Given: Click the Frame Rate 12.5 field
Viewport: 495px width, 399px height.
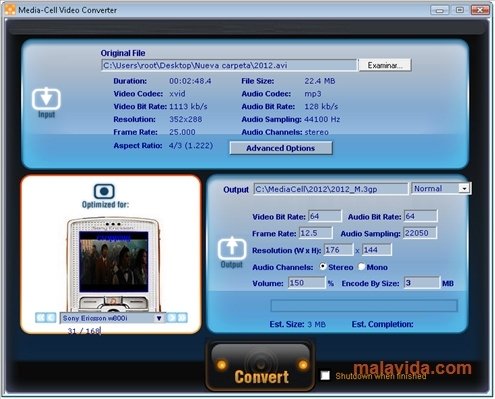Looking at the screenshot, I should point(316,233).
